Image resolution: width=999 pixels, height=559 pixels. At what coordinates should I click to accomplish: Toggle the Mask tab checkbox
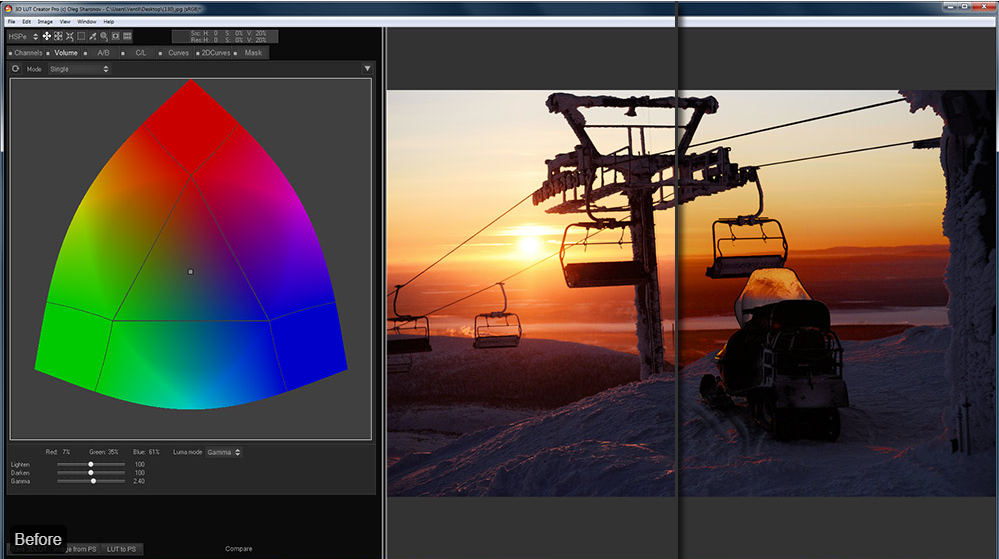pyautogui.click(x=236, y=54)
